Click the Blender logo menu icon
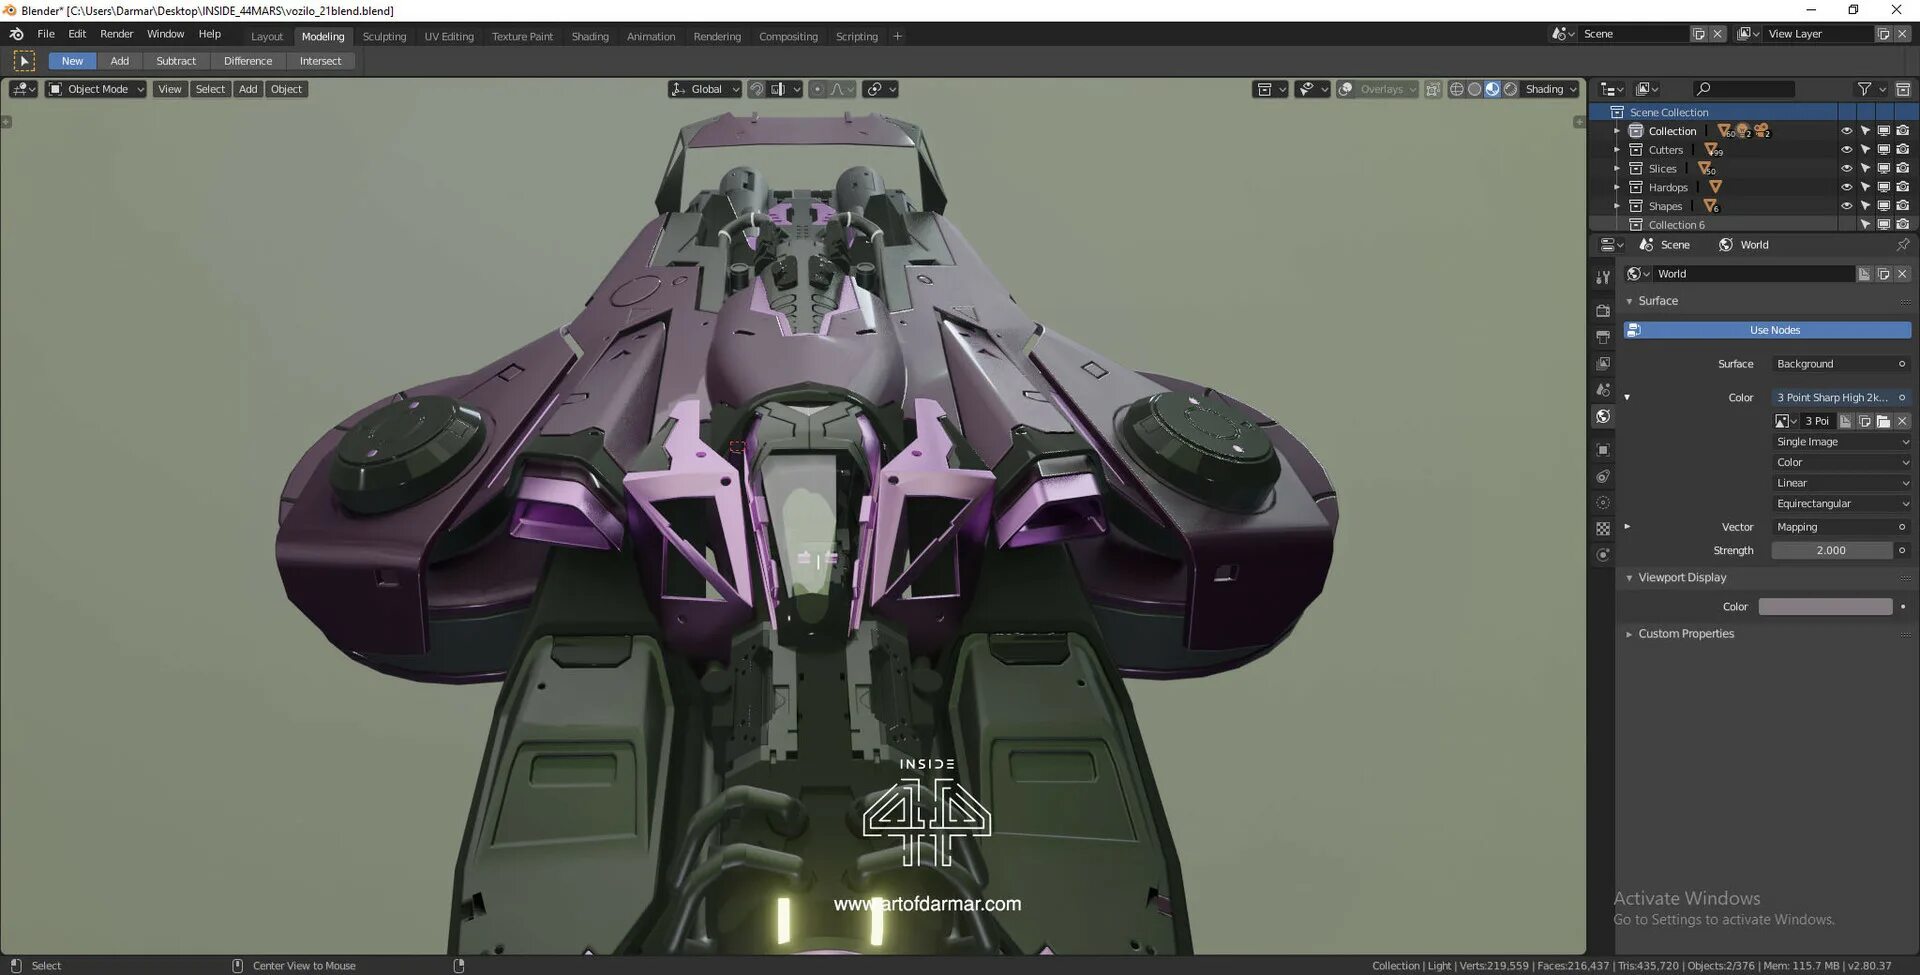Image resolution: width=1920 pixels, height=975 pixels. click(17, 34)
